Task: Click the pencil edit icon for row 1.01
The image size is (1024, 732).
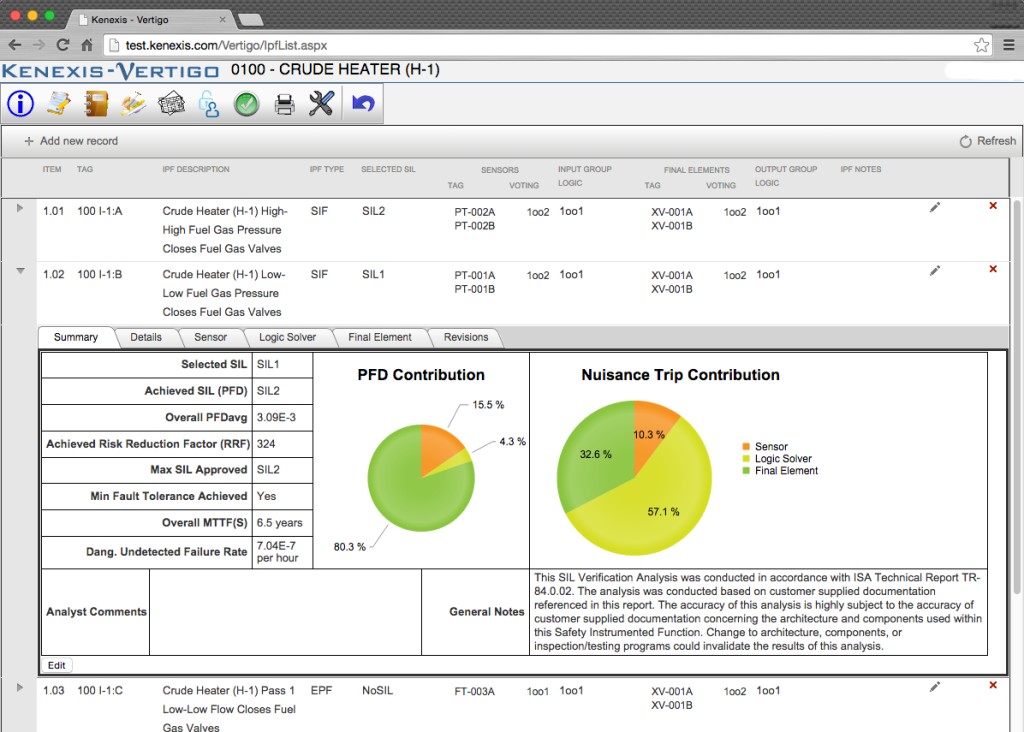Action: click(x=934, y=207)
